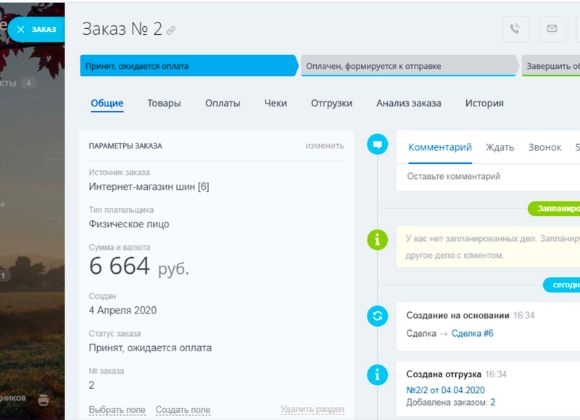Click 'Выбрать поле' link

(117, 410)
